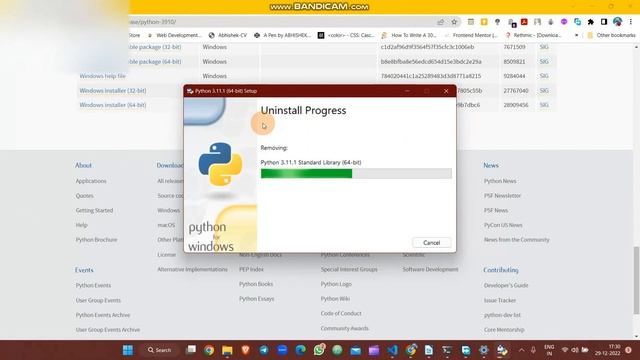The width and height of the screenshot is (640, 360).
Task: Click the browser address bar
Action: (x=282, y=22)
